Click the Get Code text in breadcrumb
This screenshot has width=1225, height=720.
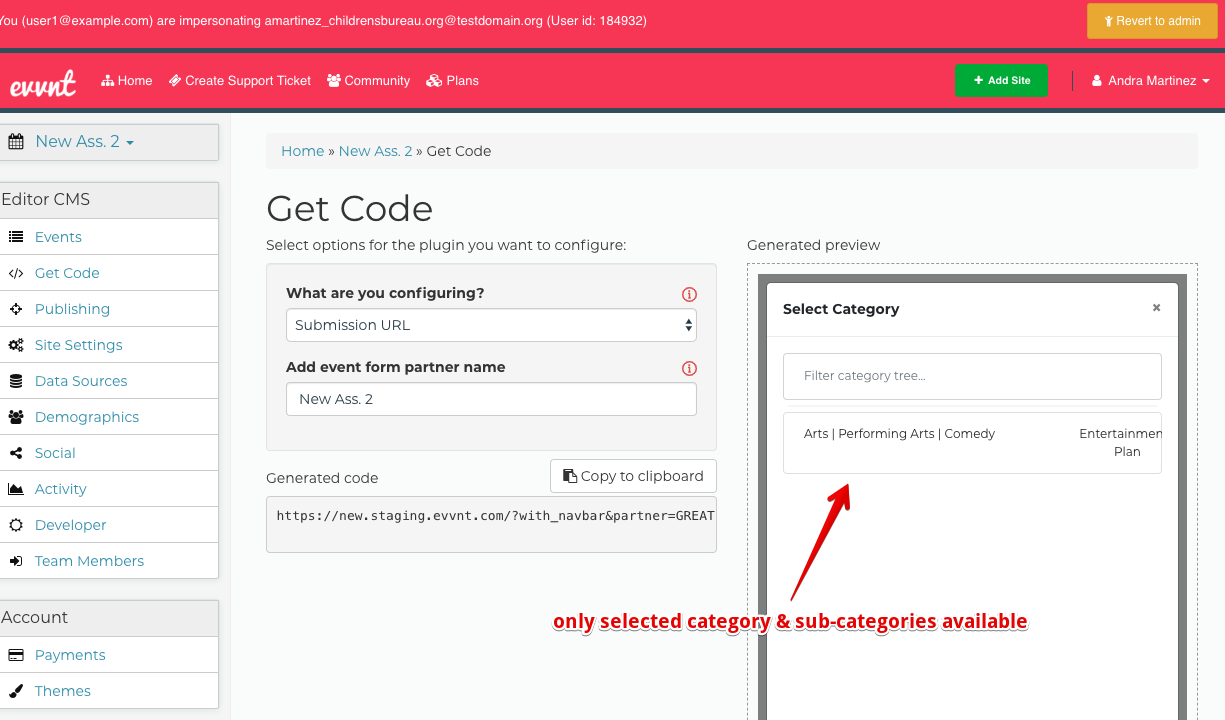pos(459,151)
